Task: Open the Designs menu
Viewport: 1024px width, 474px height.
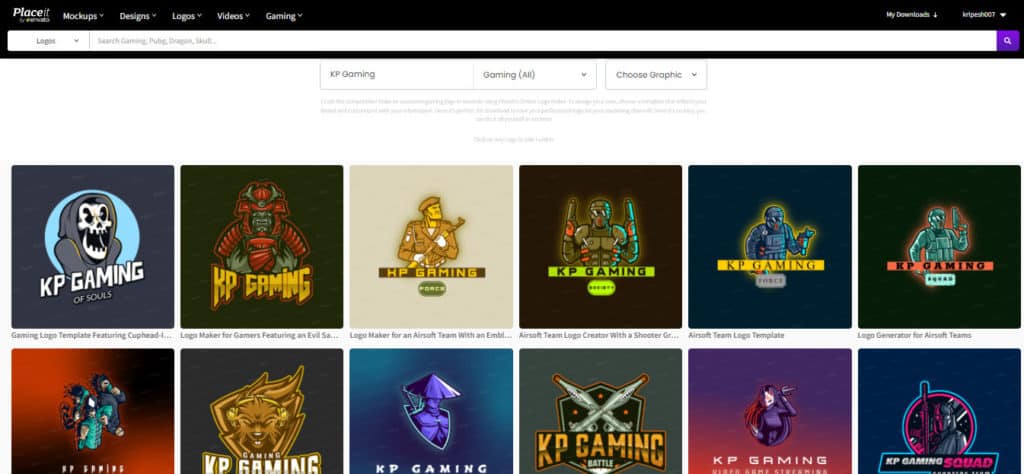Action: click(138, 16)
